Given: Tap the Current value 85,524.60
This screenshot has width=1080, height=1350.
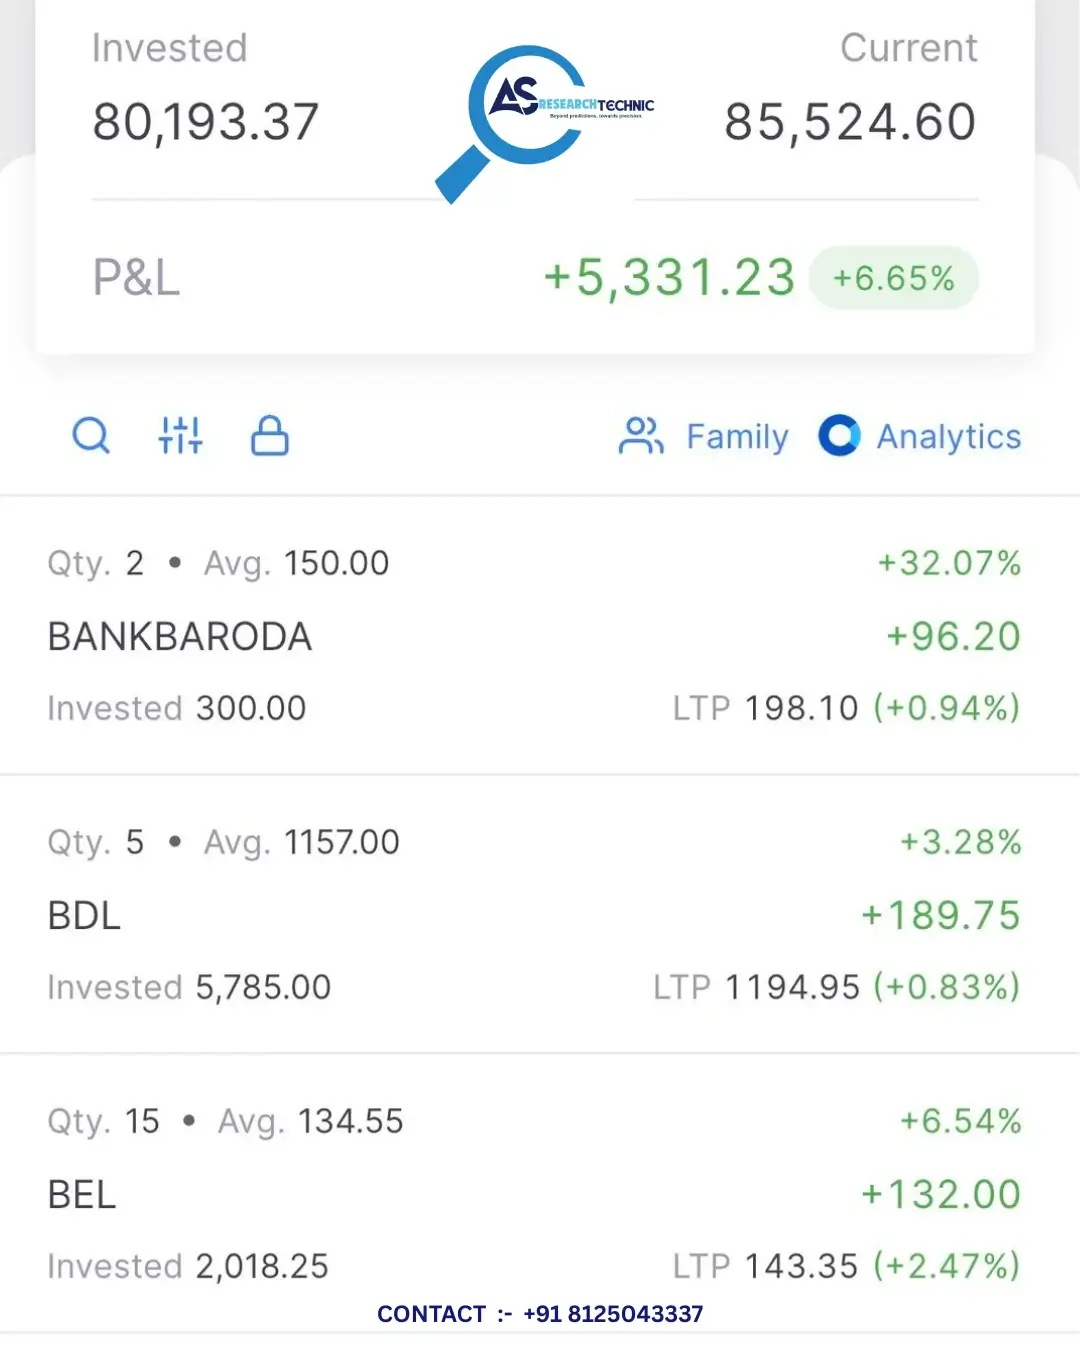Looking at the screenshot, I should tap(850, 122).
